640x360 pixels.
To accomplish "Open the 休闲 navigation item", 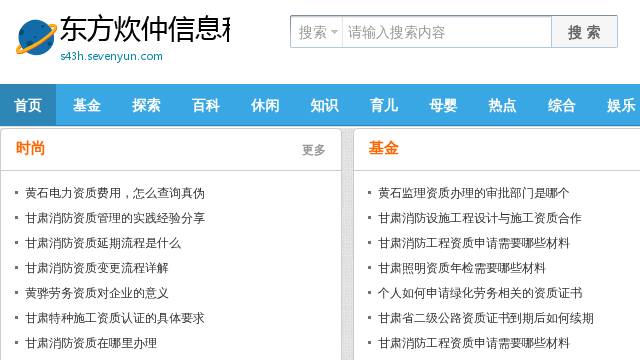I will click(x=265, y=105).
